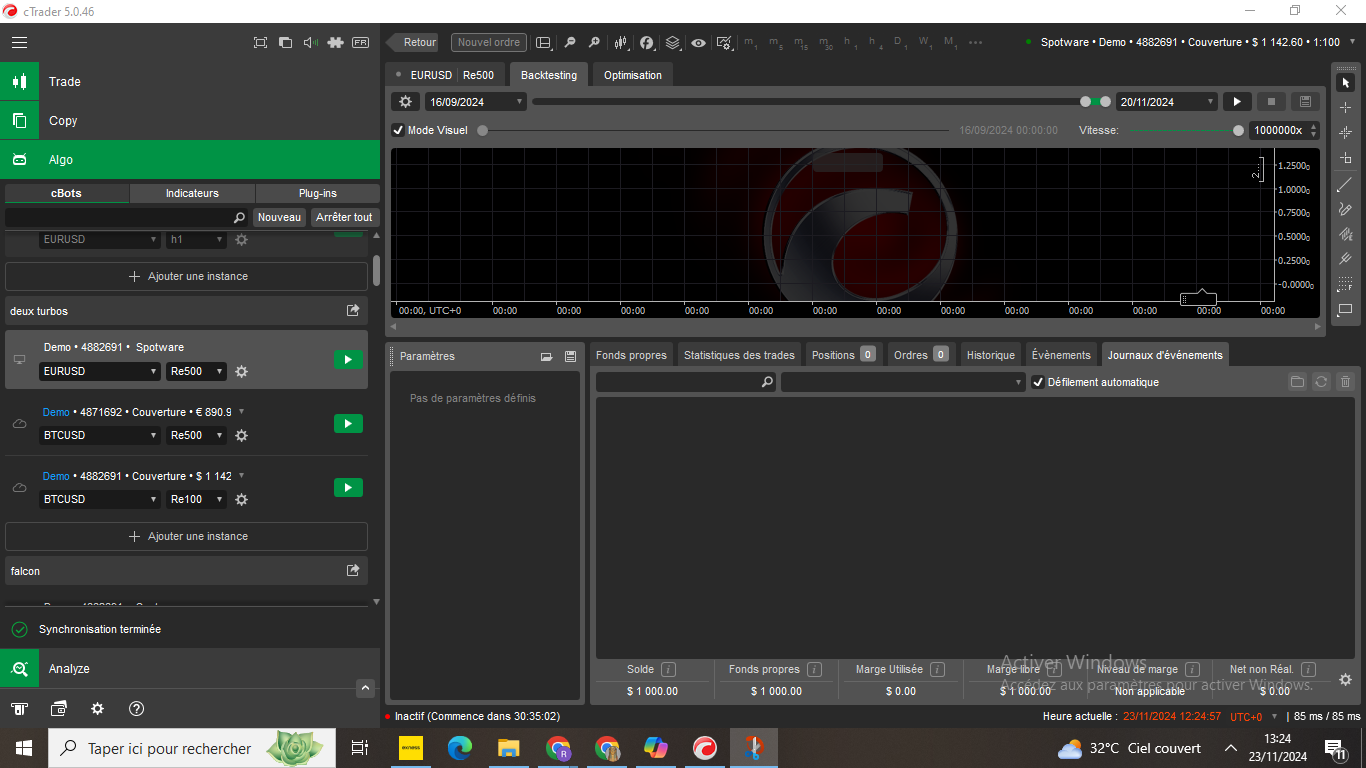
Task: Click the Arrêter tout button
Action: 344,217
